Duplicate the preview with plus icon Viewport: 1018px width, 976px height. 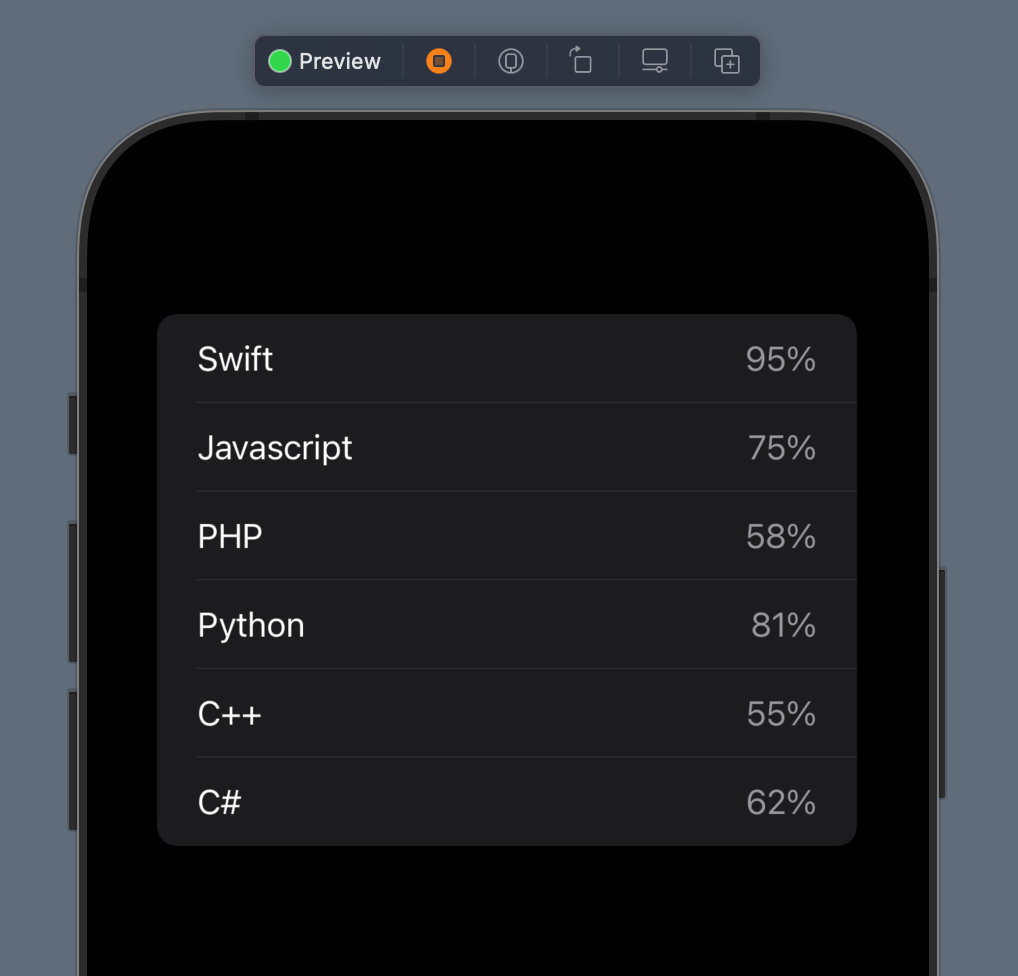click(x=726, y=61)
